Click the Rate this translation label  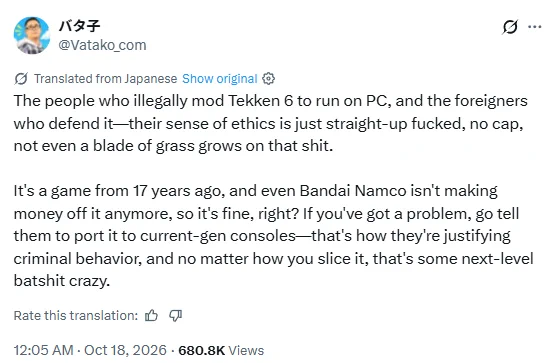point(76,316)
